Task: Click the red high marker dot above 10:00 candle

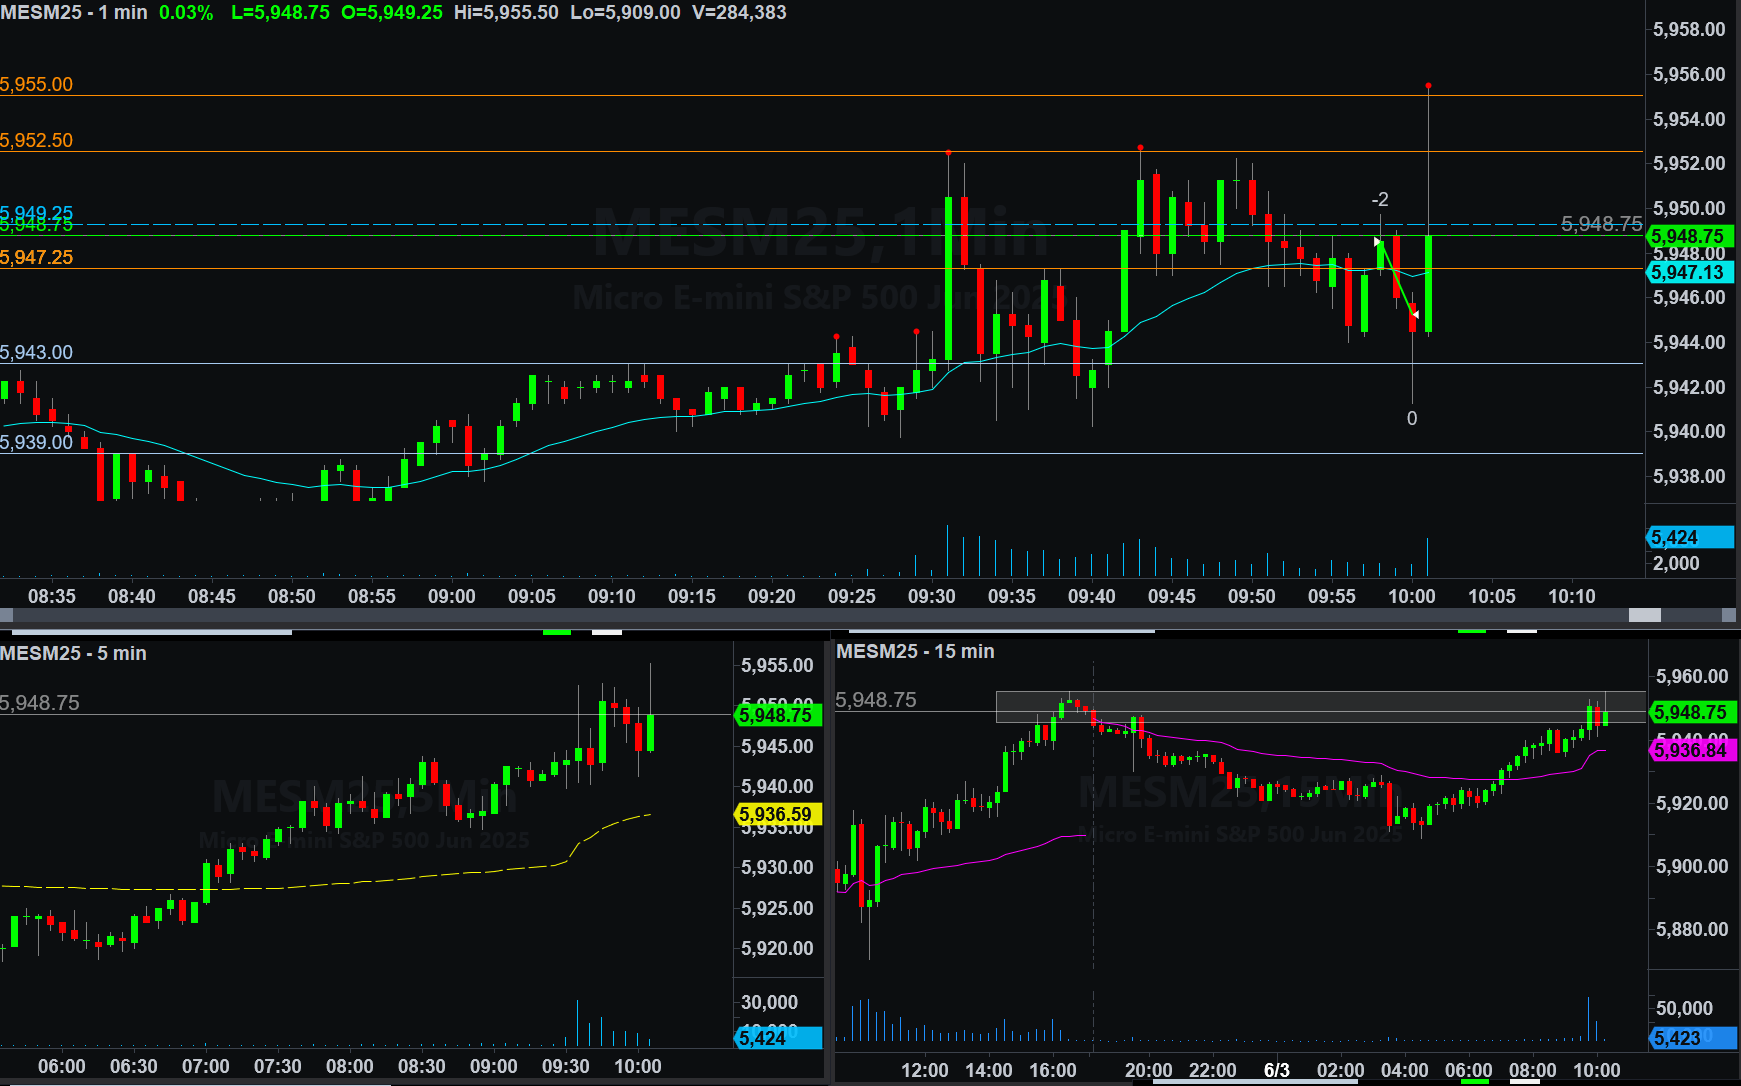Action: (1428, 86)
